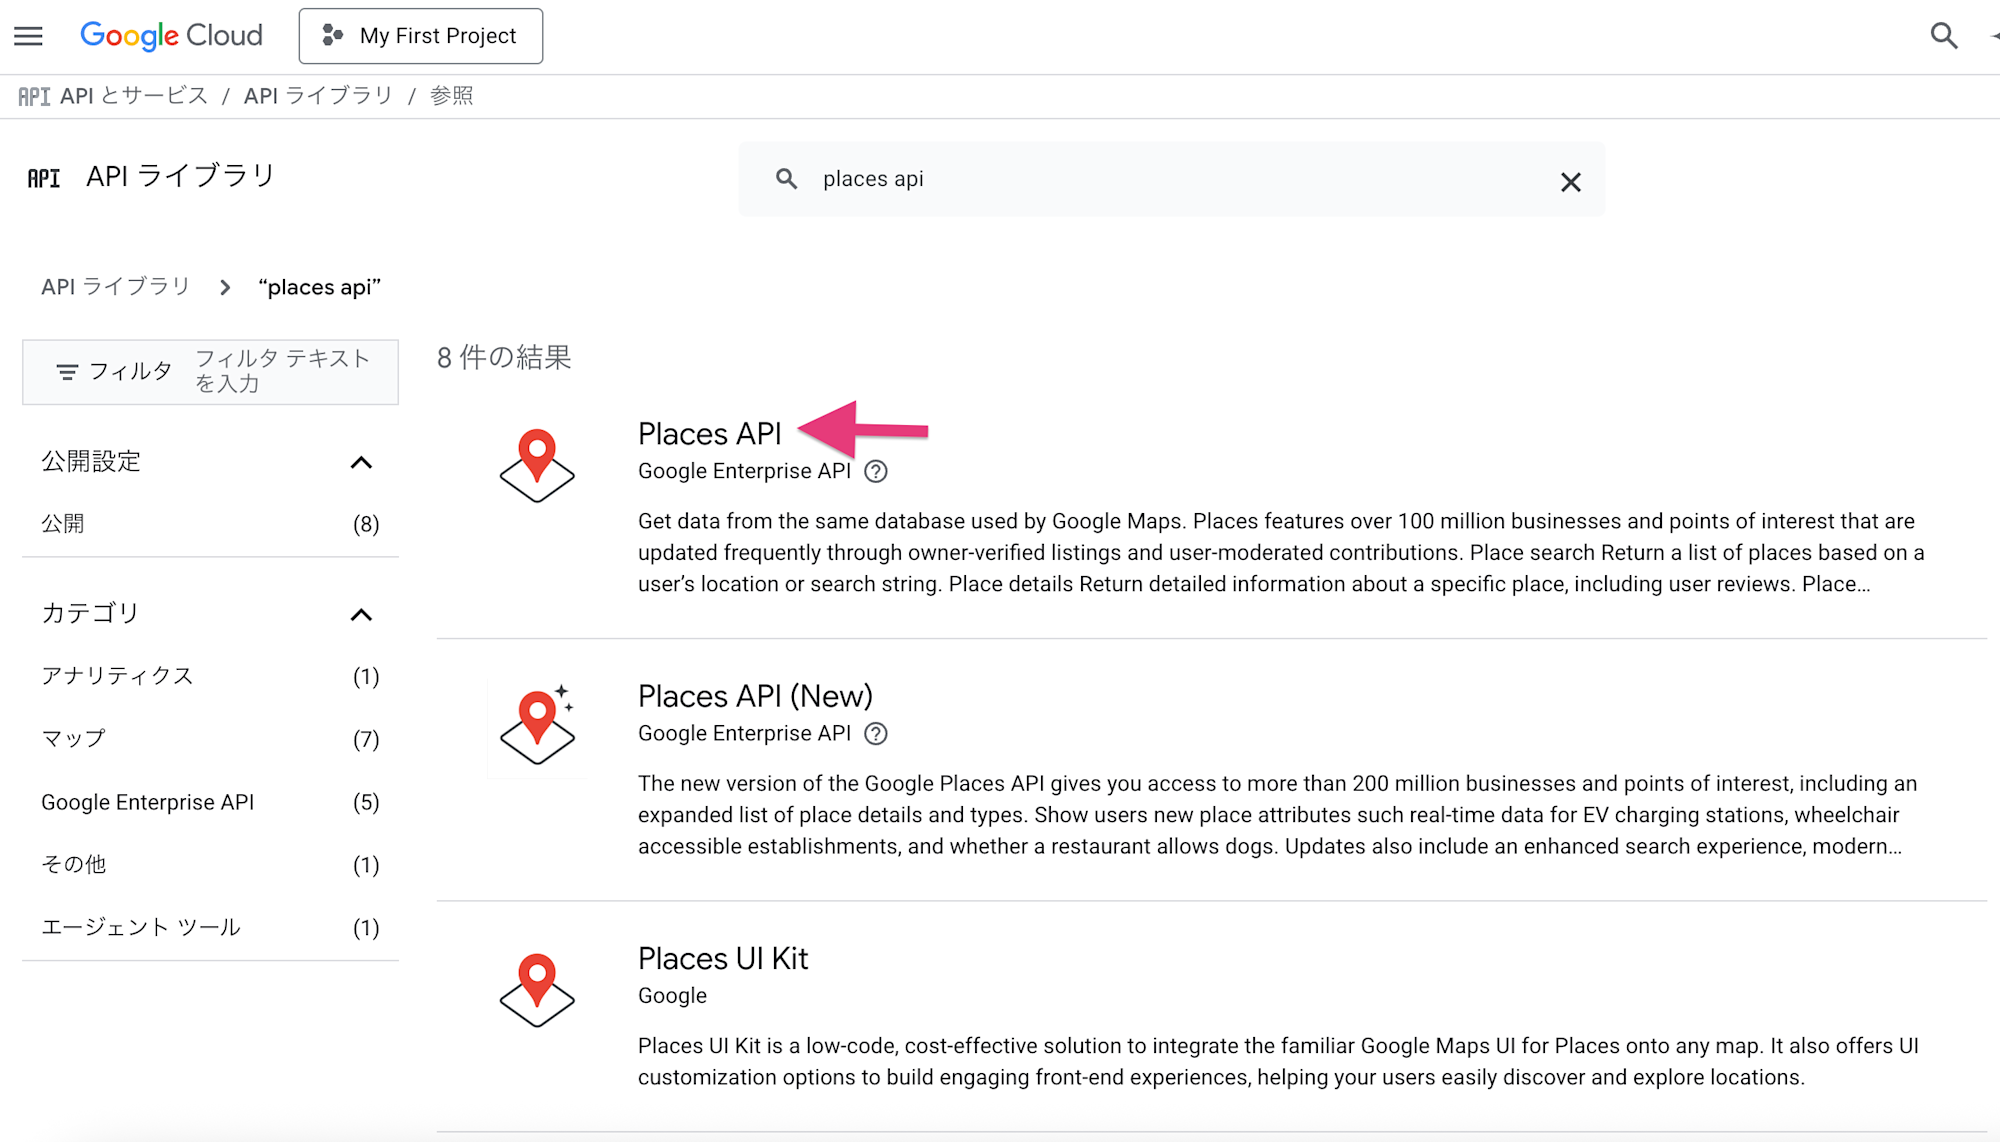The width and height of the screenshot is (2000, 1142).
Task: Open the Places UI Kit result title
Action: click(722, 958)
